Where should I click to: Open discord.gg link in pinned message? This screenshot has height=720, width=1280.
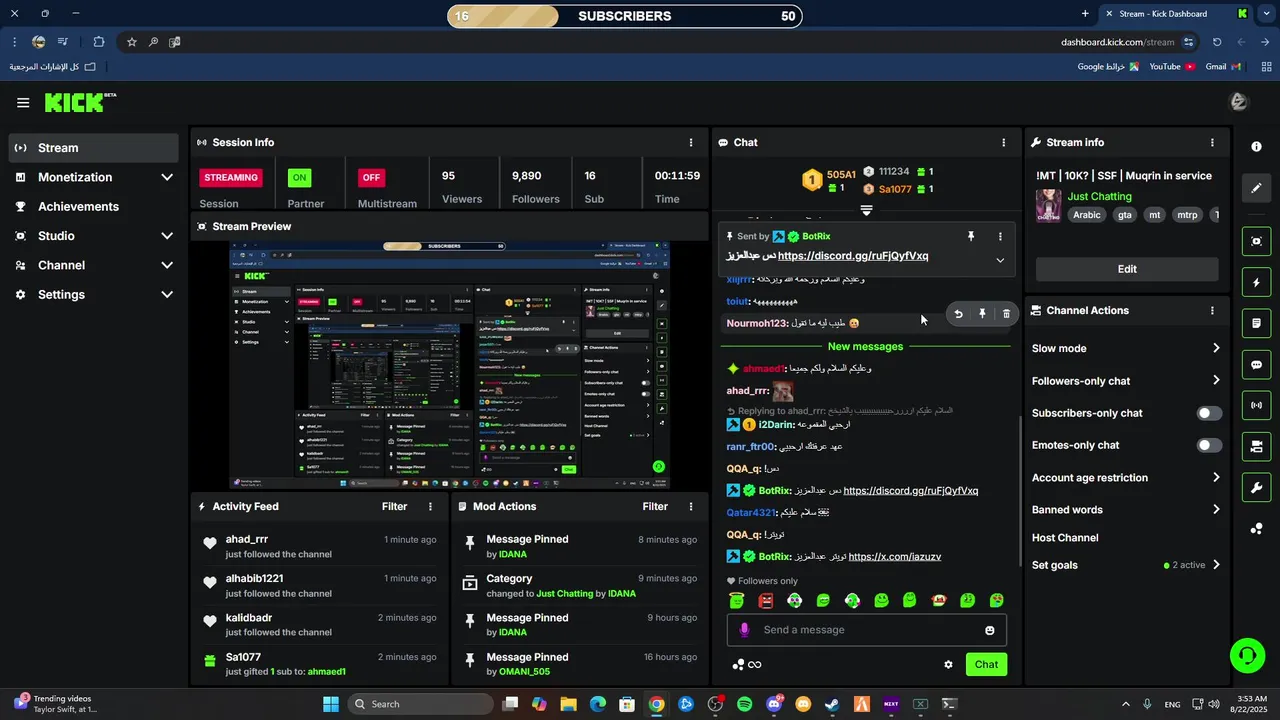click(853, 256)
